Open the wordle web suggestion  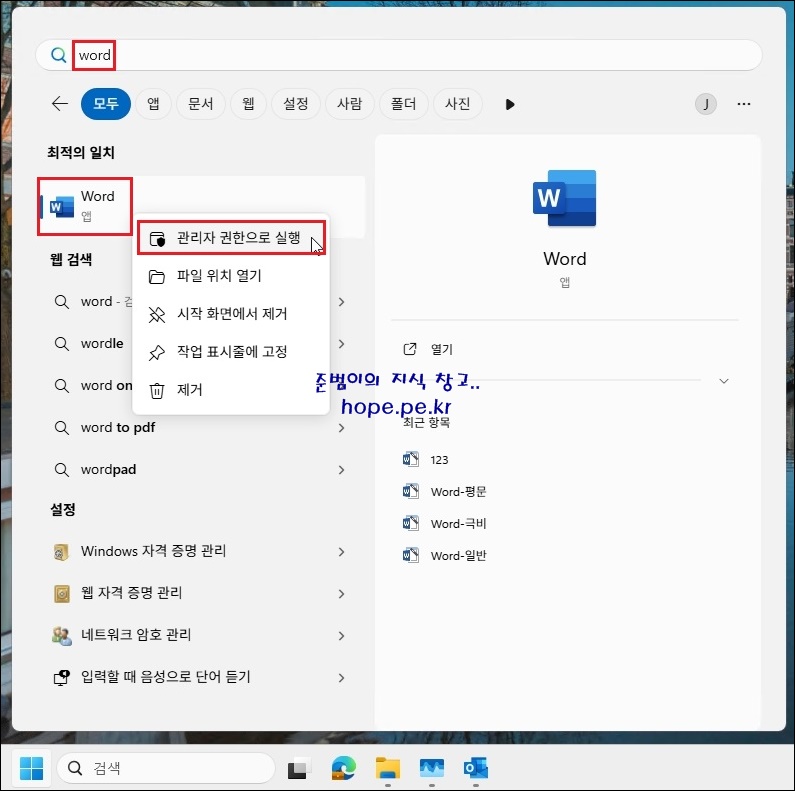[x=102, y=344]
